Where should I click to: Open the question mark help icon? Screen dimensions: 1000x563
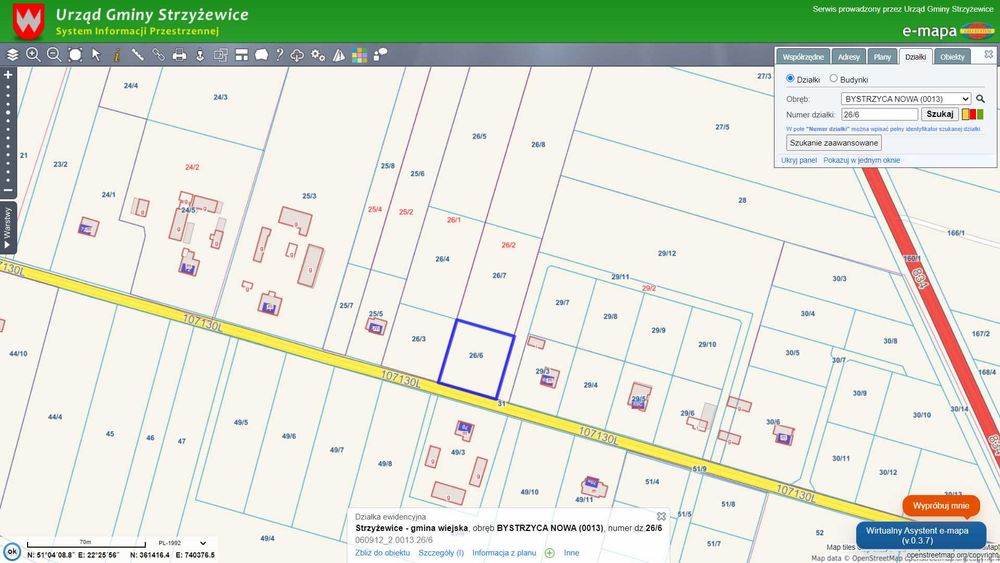(279, 55)
